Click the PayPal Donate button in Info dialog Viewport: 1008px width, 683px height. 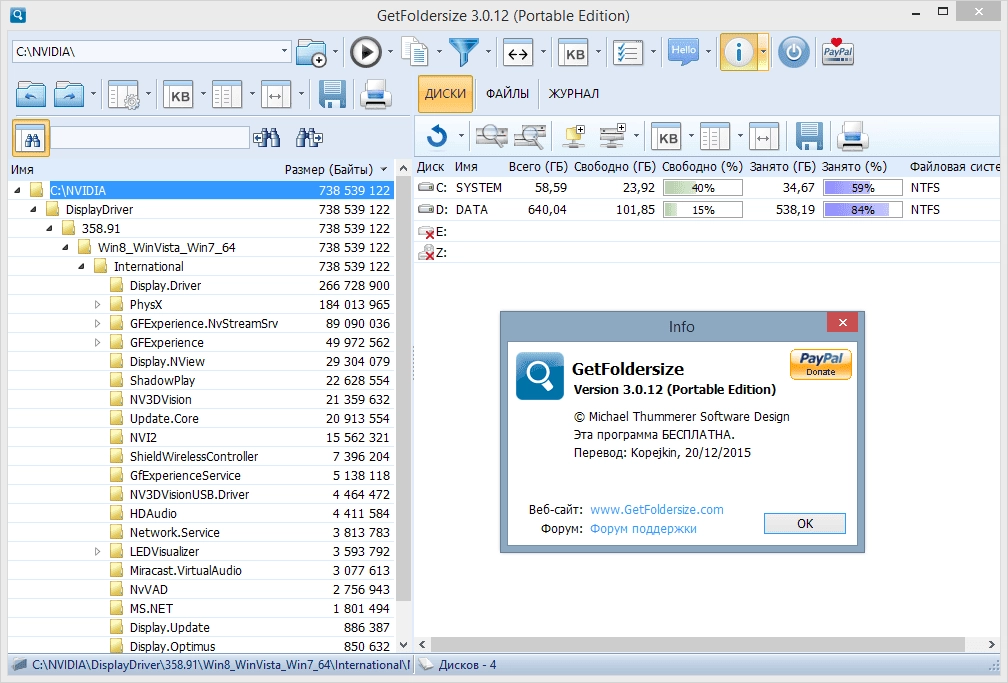click(821, 364)
